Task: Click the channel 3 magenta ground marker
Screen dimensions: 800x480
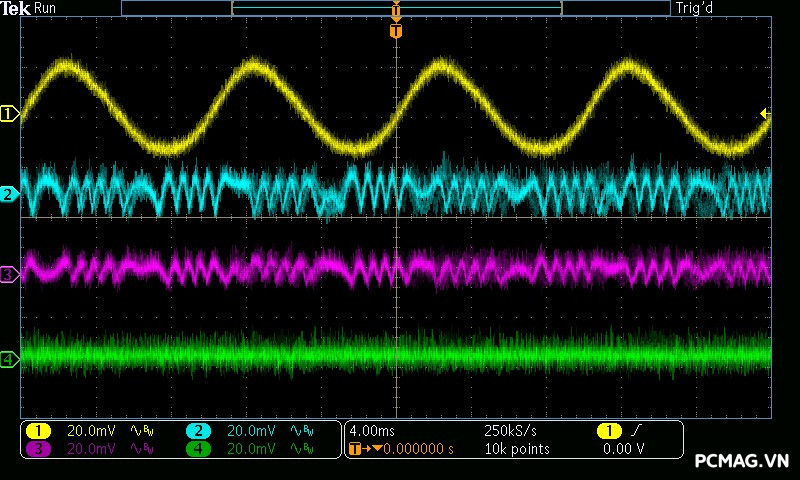Action: [9, 273]
